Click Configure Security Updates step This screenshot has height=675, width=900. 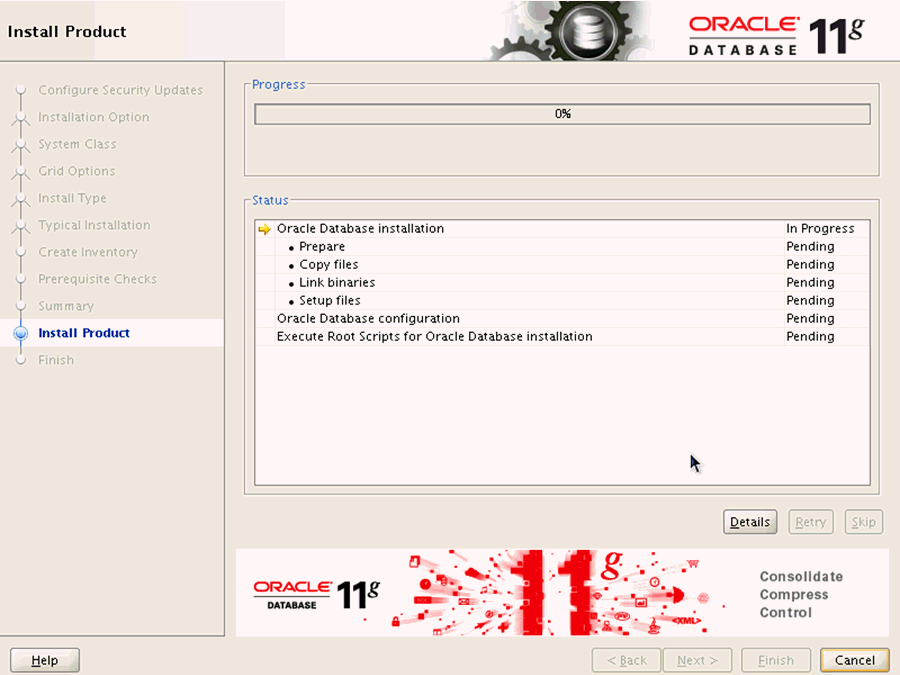pyautogui.click(x=121, y=90)
